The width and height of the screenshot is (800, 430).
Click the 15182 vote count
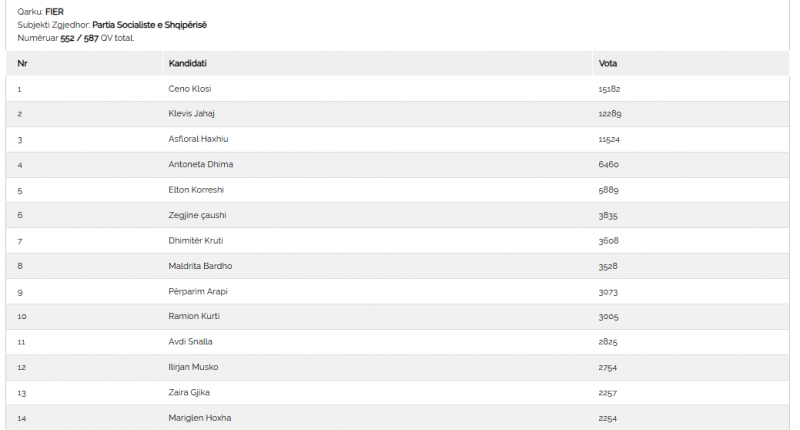609,89
